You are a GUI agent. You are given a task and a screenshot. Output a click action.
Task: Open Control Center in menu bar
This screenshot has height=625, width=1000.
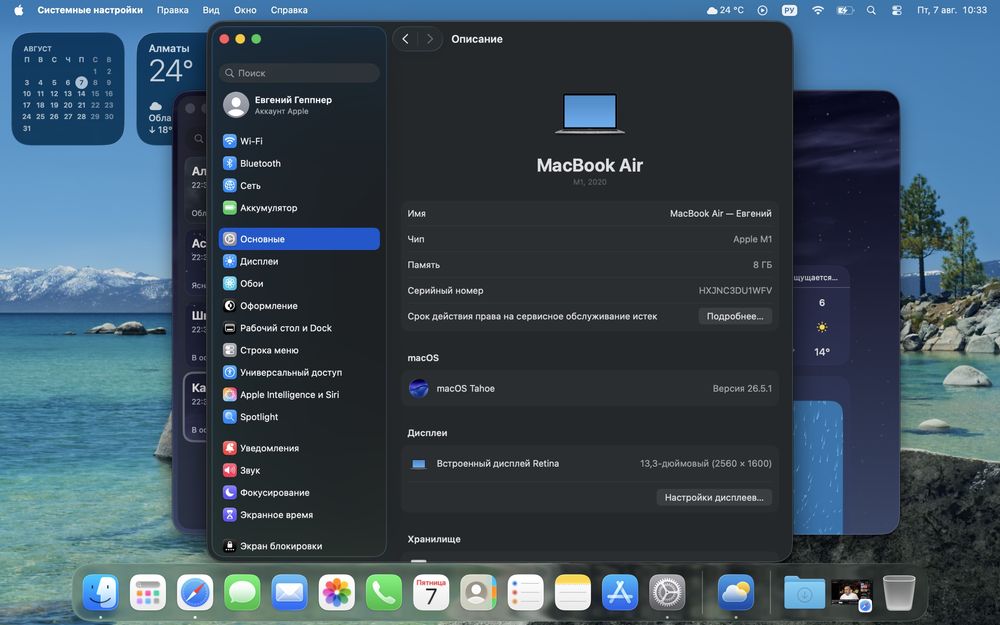click(897, 10)
